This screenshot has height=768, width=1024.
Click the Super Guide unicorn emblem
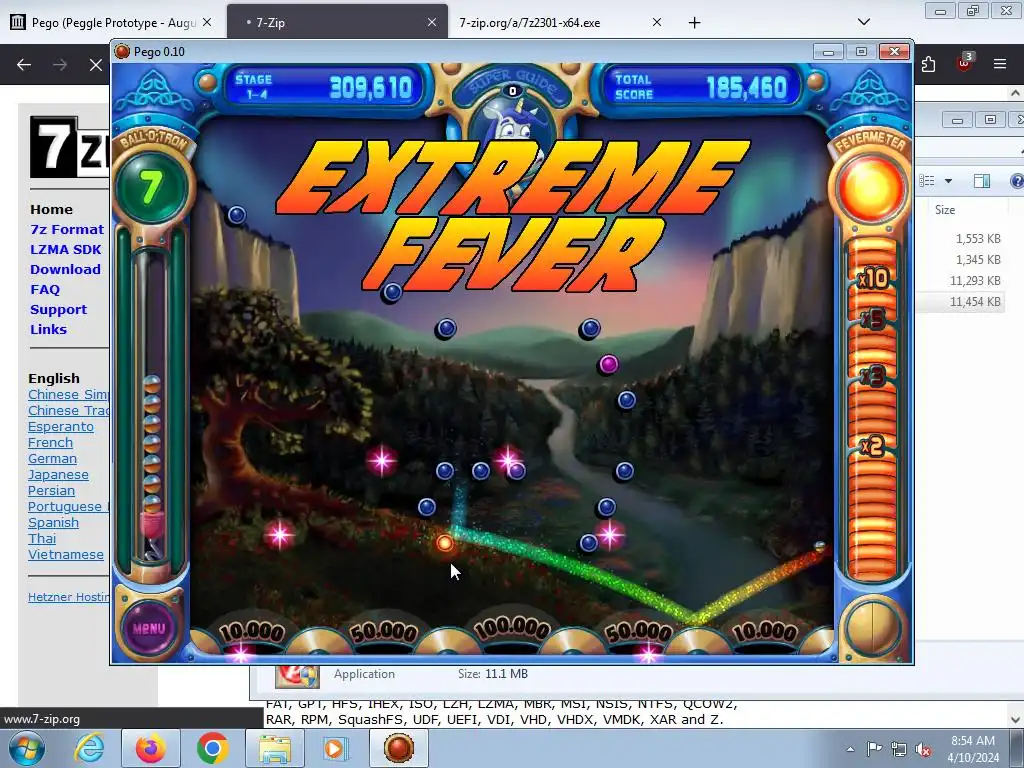(513, 127)
